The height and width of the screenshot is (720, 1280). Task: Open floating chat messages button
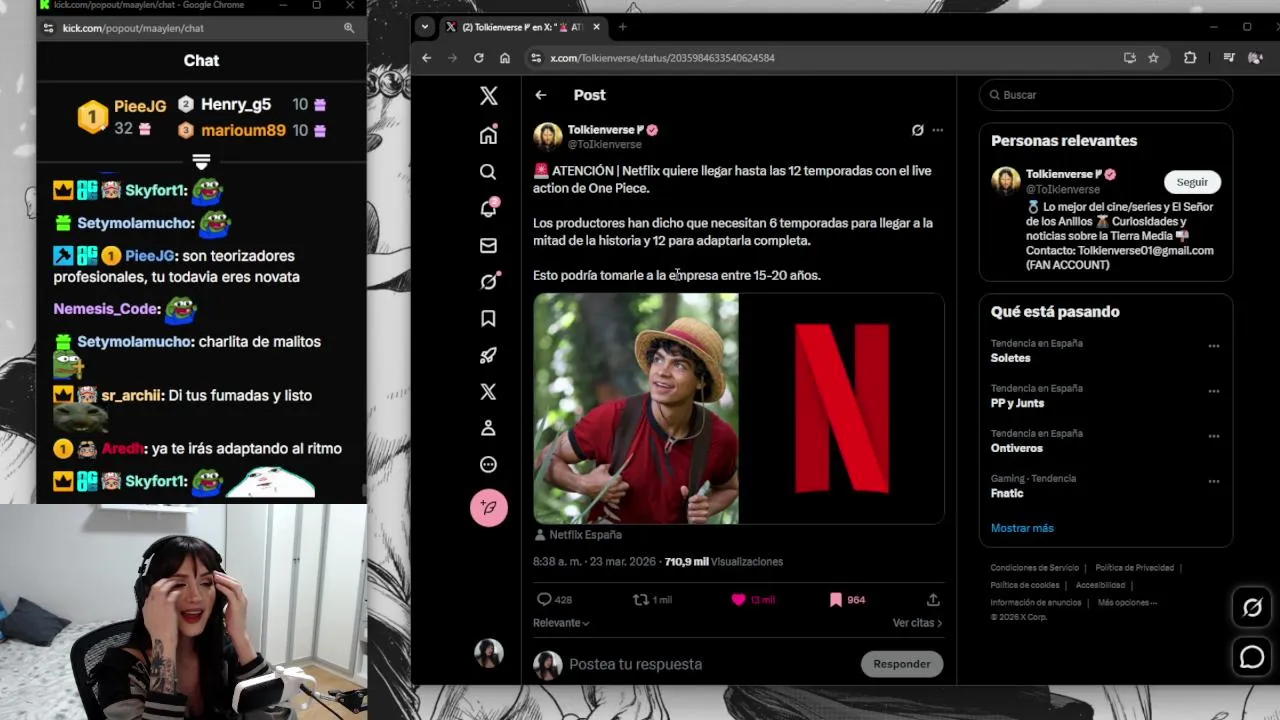[1252, 657]
